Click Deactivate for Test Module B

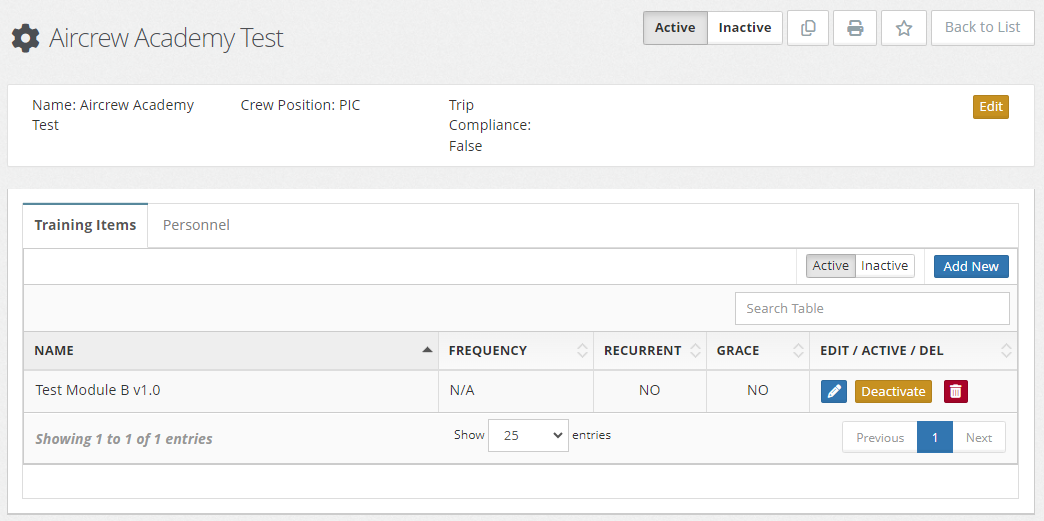click(x=894, y=392)
